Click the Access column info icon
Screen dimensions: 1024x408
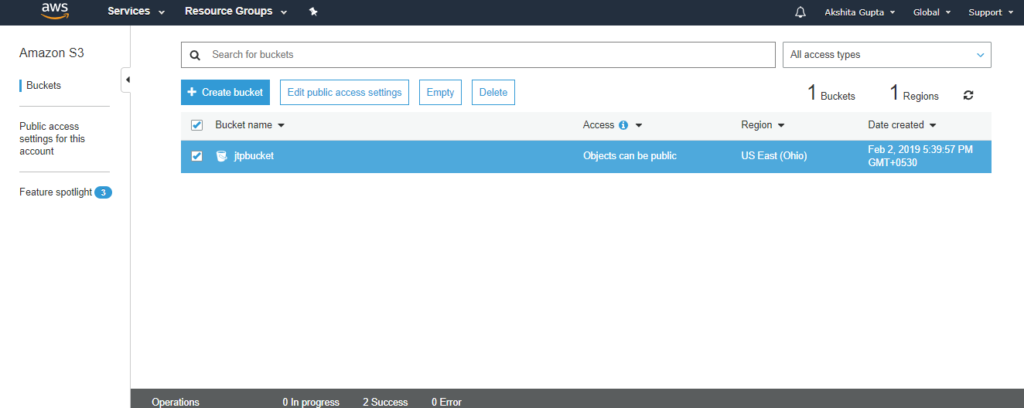coord(623,125)
